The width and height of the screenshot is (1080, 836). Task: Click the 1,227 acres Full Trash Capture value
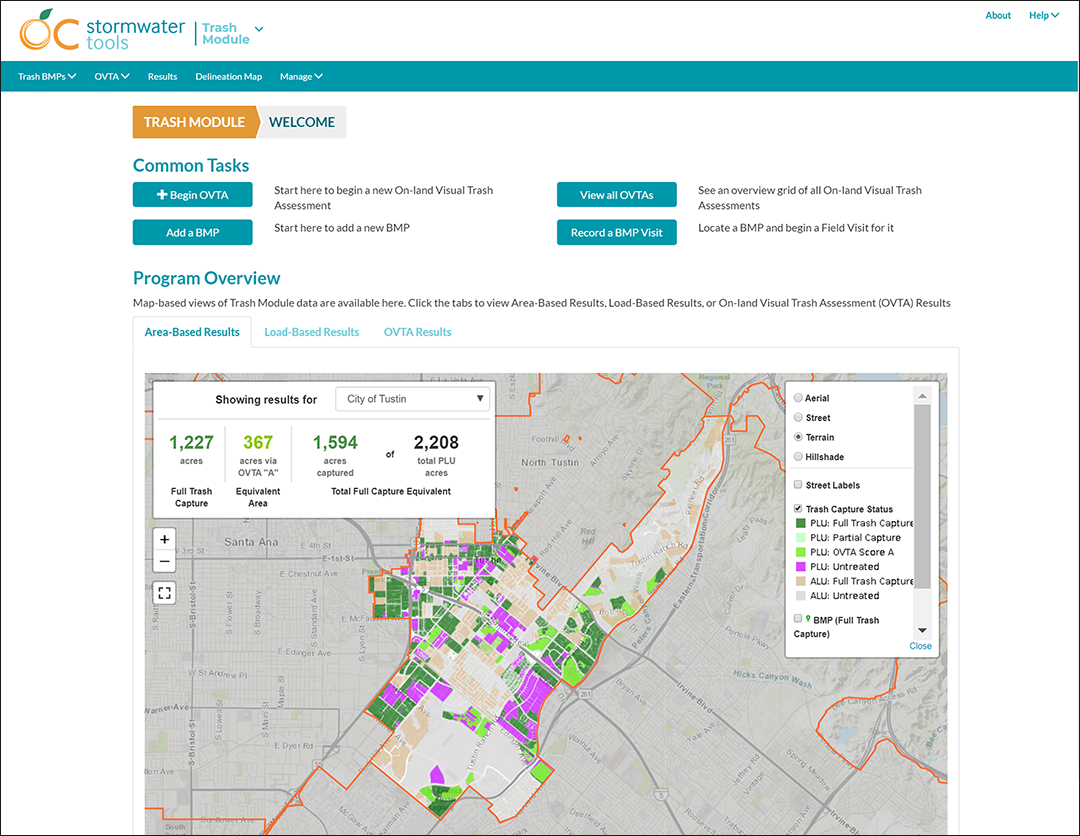tap(191, 442)
